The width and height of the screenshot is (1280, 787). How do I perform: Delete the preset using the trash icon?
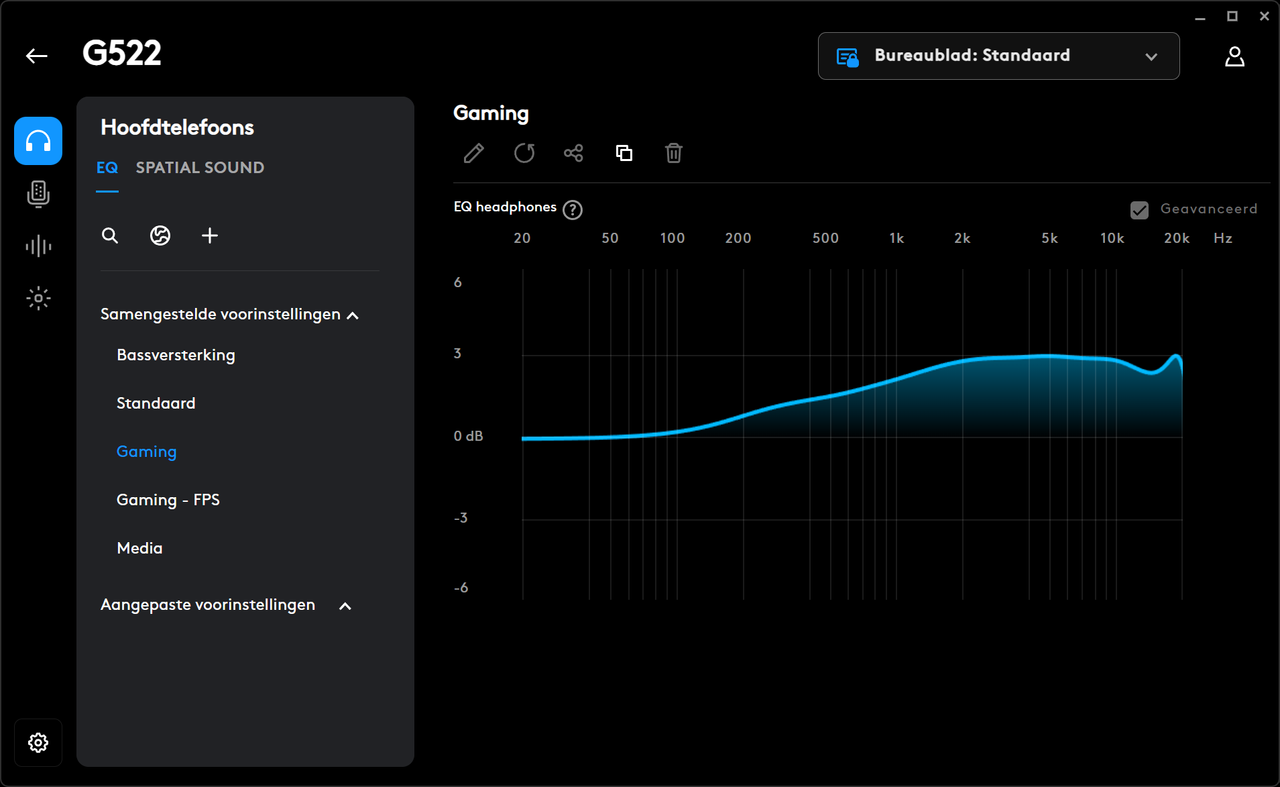point(674,153)
